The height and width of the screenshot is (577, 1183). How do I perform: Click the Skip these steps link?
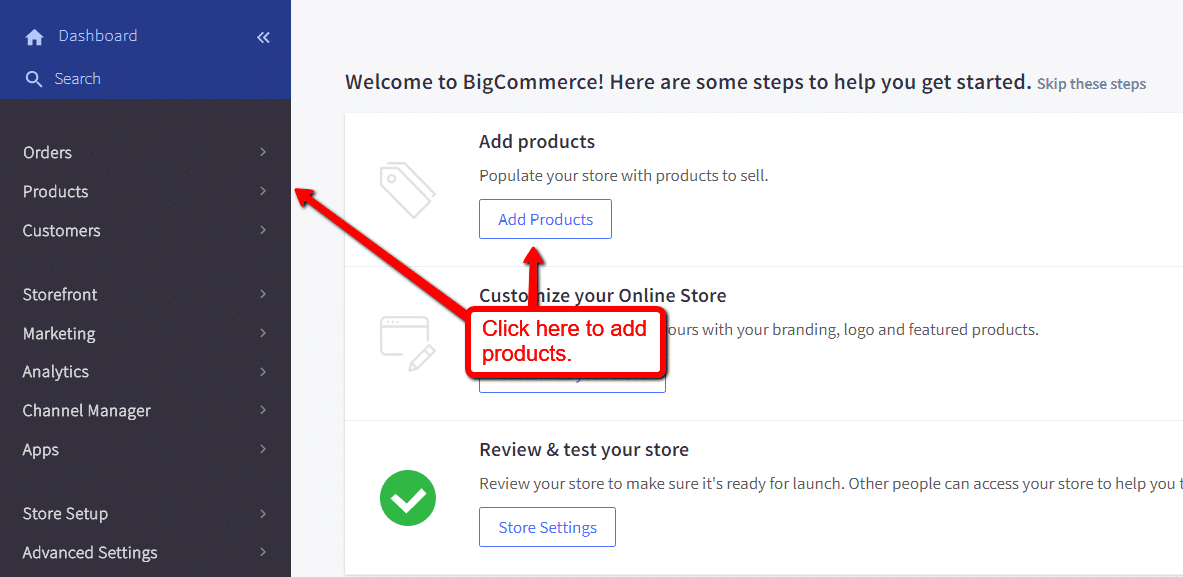[x=1091, y=84]
